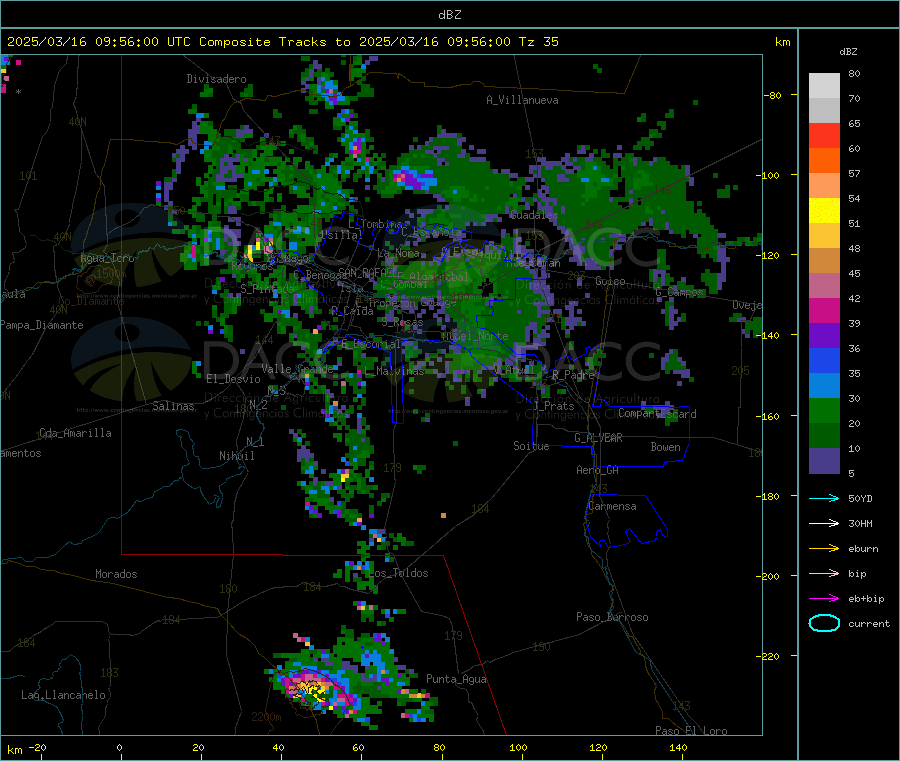The width and height of the screenshot is (900, 761).
Task: Click the Salinas place label
Action: click(173, 406)
